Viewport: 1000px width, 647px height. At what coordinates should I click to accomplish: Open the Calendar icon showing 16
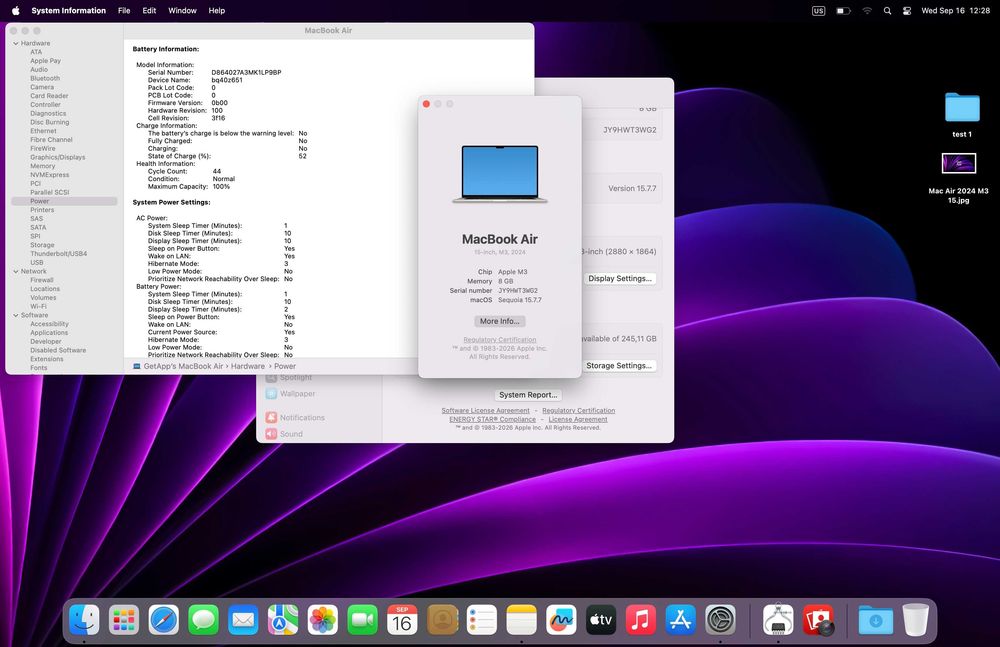[x=402, y=619]
